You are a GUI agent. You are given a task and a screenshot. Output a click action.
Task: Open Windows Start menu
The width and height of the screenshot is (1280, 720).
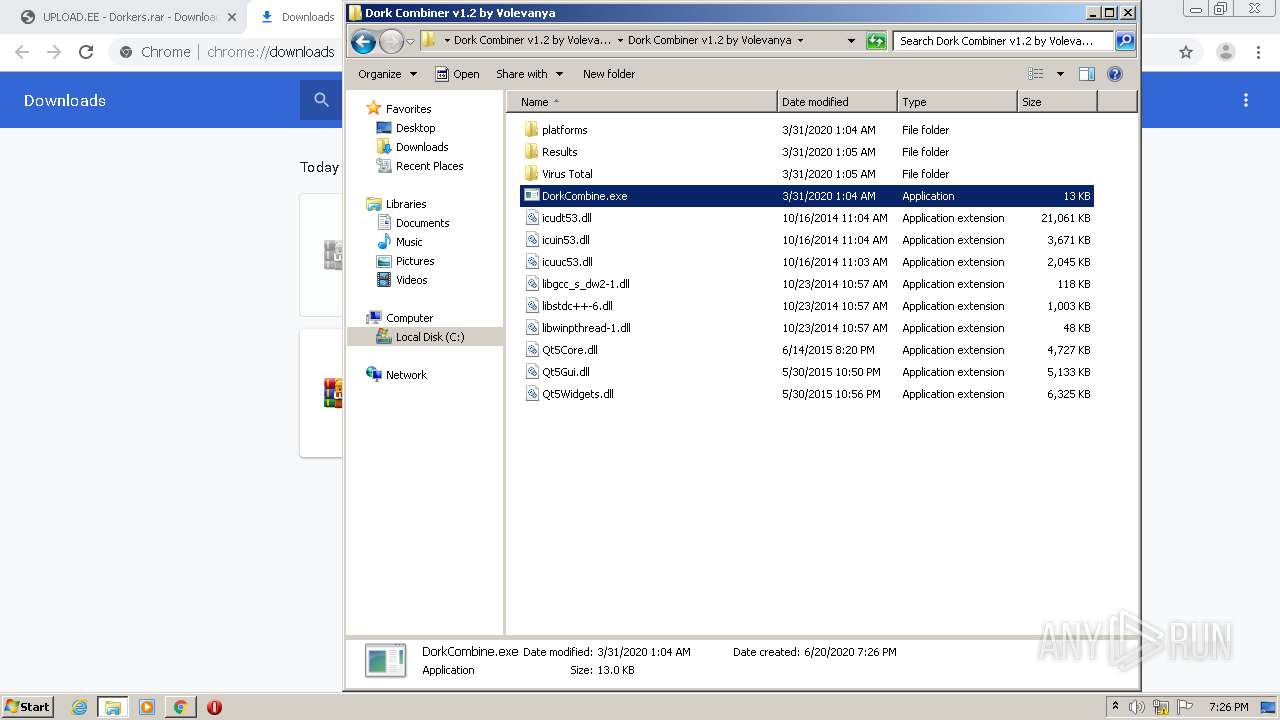pos(28,706)
